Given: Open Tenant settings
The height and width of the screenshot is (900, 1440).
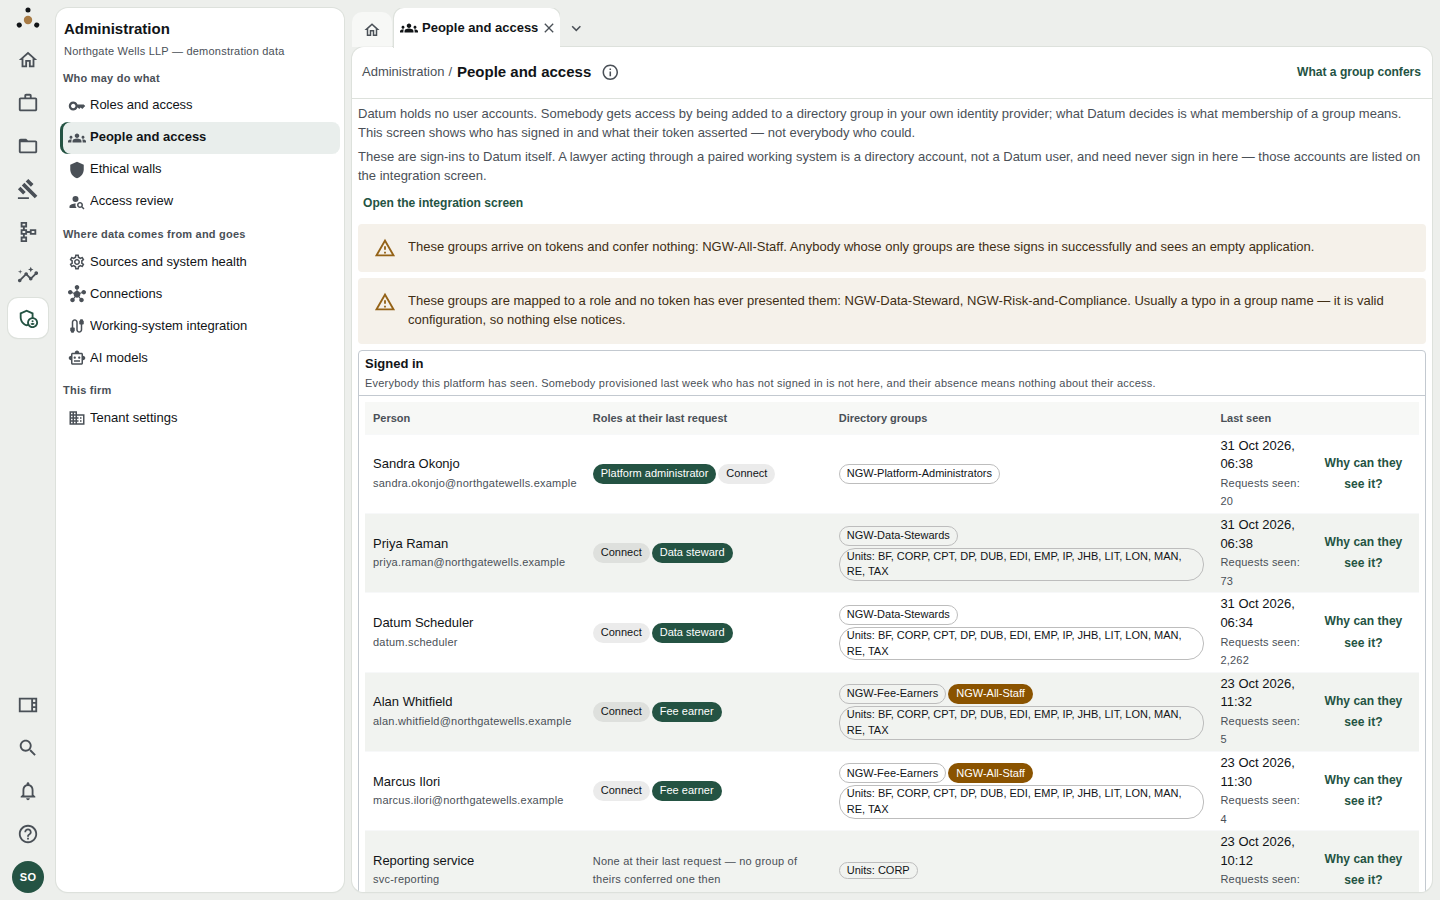Looking at the screenshot, I should click(x=200, y=418).
